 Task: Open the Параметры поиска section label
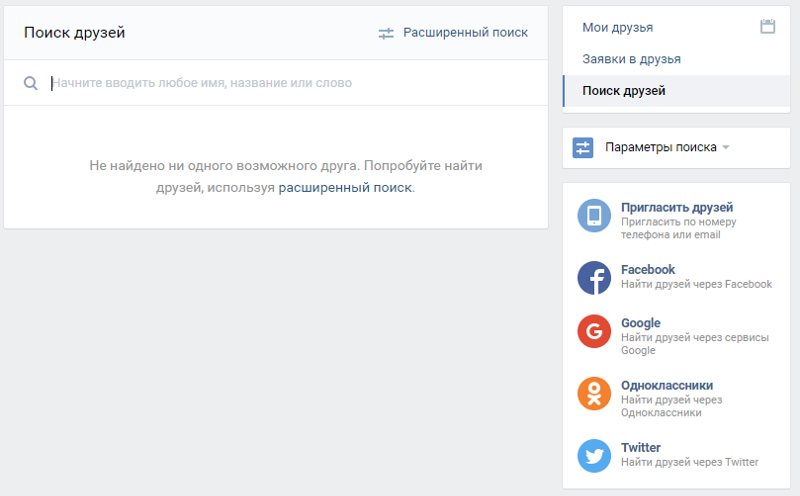pyautogui.click(x=661, y=147)
